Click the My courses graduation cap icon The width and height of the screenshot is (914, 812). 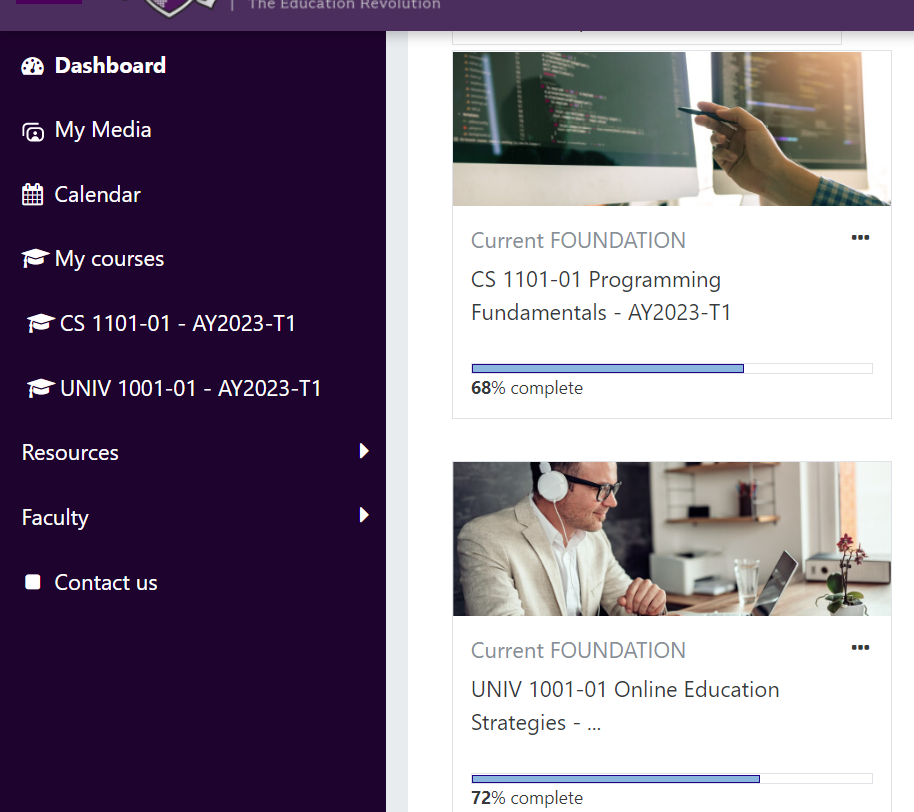[x=35, y=258]
